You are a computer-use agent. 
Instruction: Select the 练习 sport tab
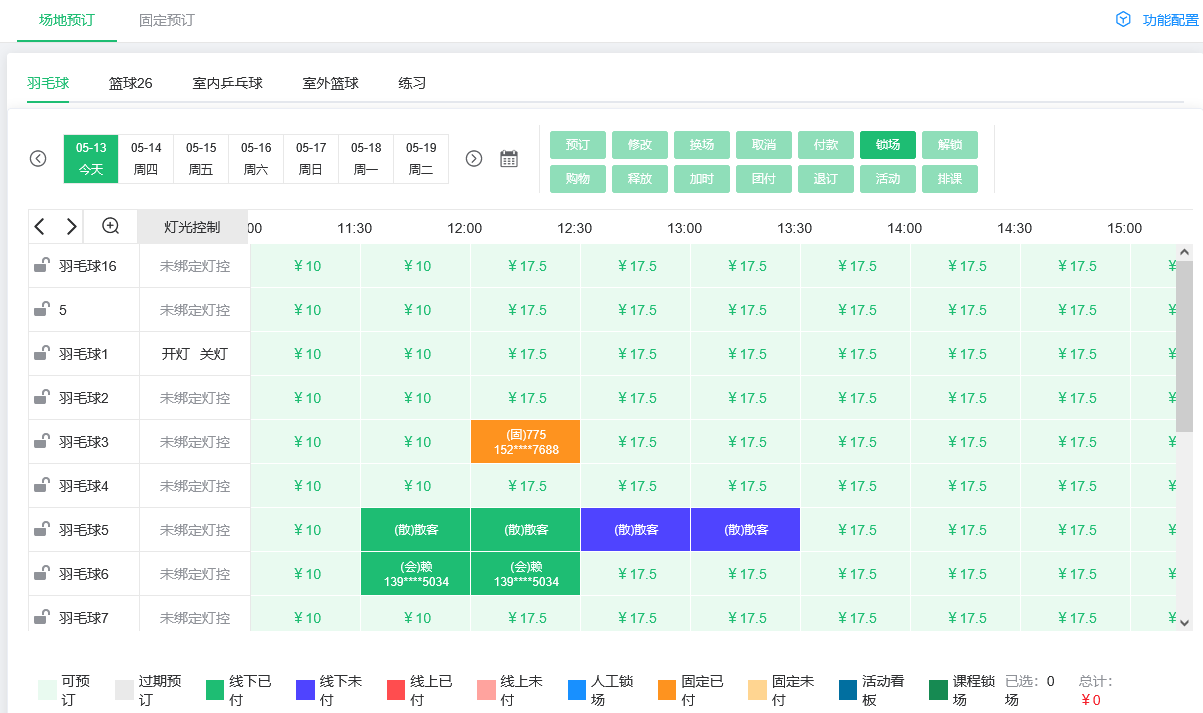click(x=412, y=83)
